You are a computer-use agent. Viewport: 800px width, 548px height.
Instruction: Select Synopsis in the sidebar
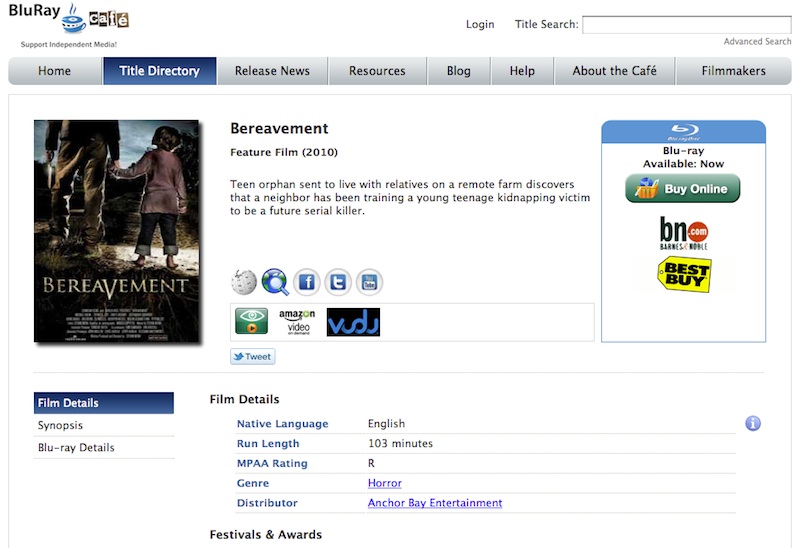(59, 426)
